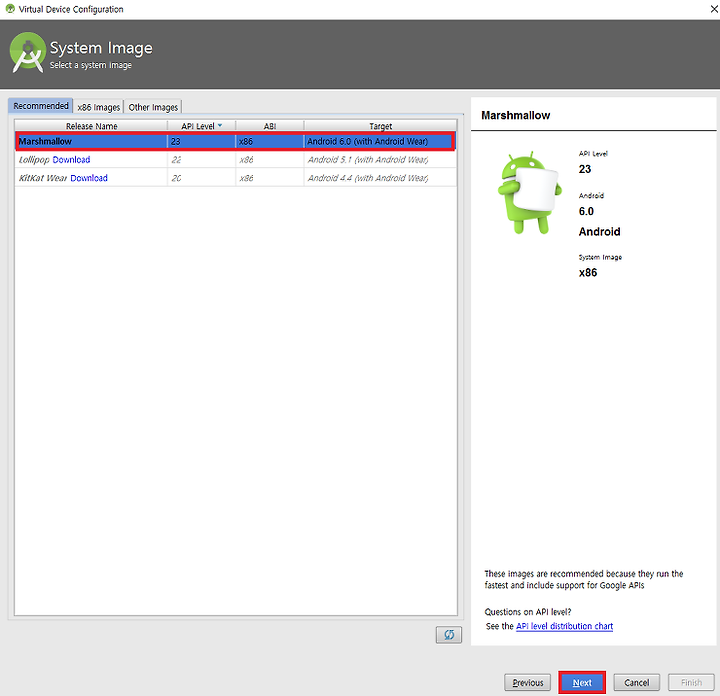Sort by ABI column header
Image resolution: width=720 pixels, height=696 pixels.
[x=270, y=126]
